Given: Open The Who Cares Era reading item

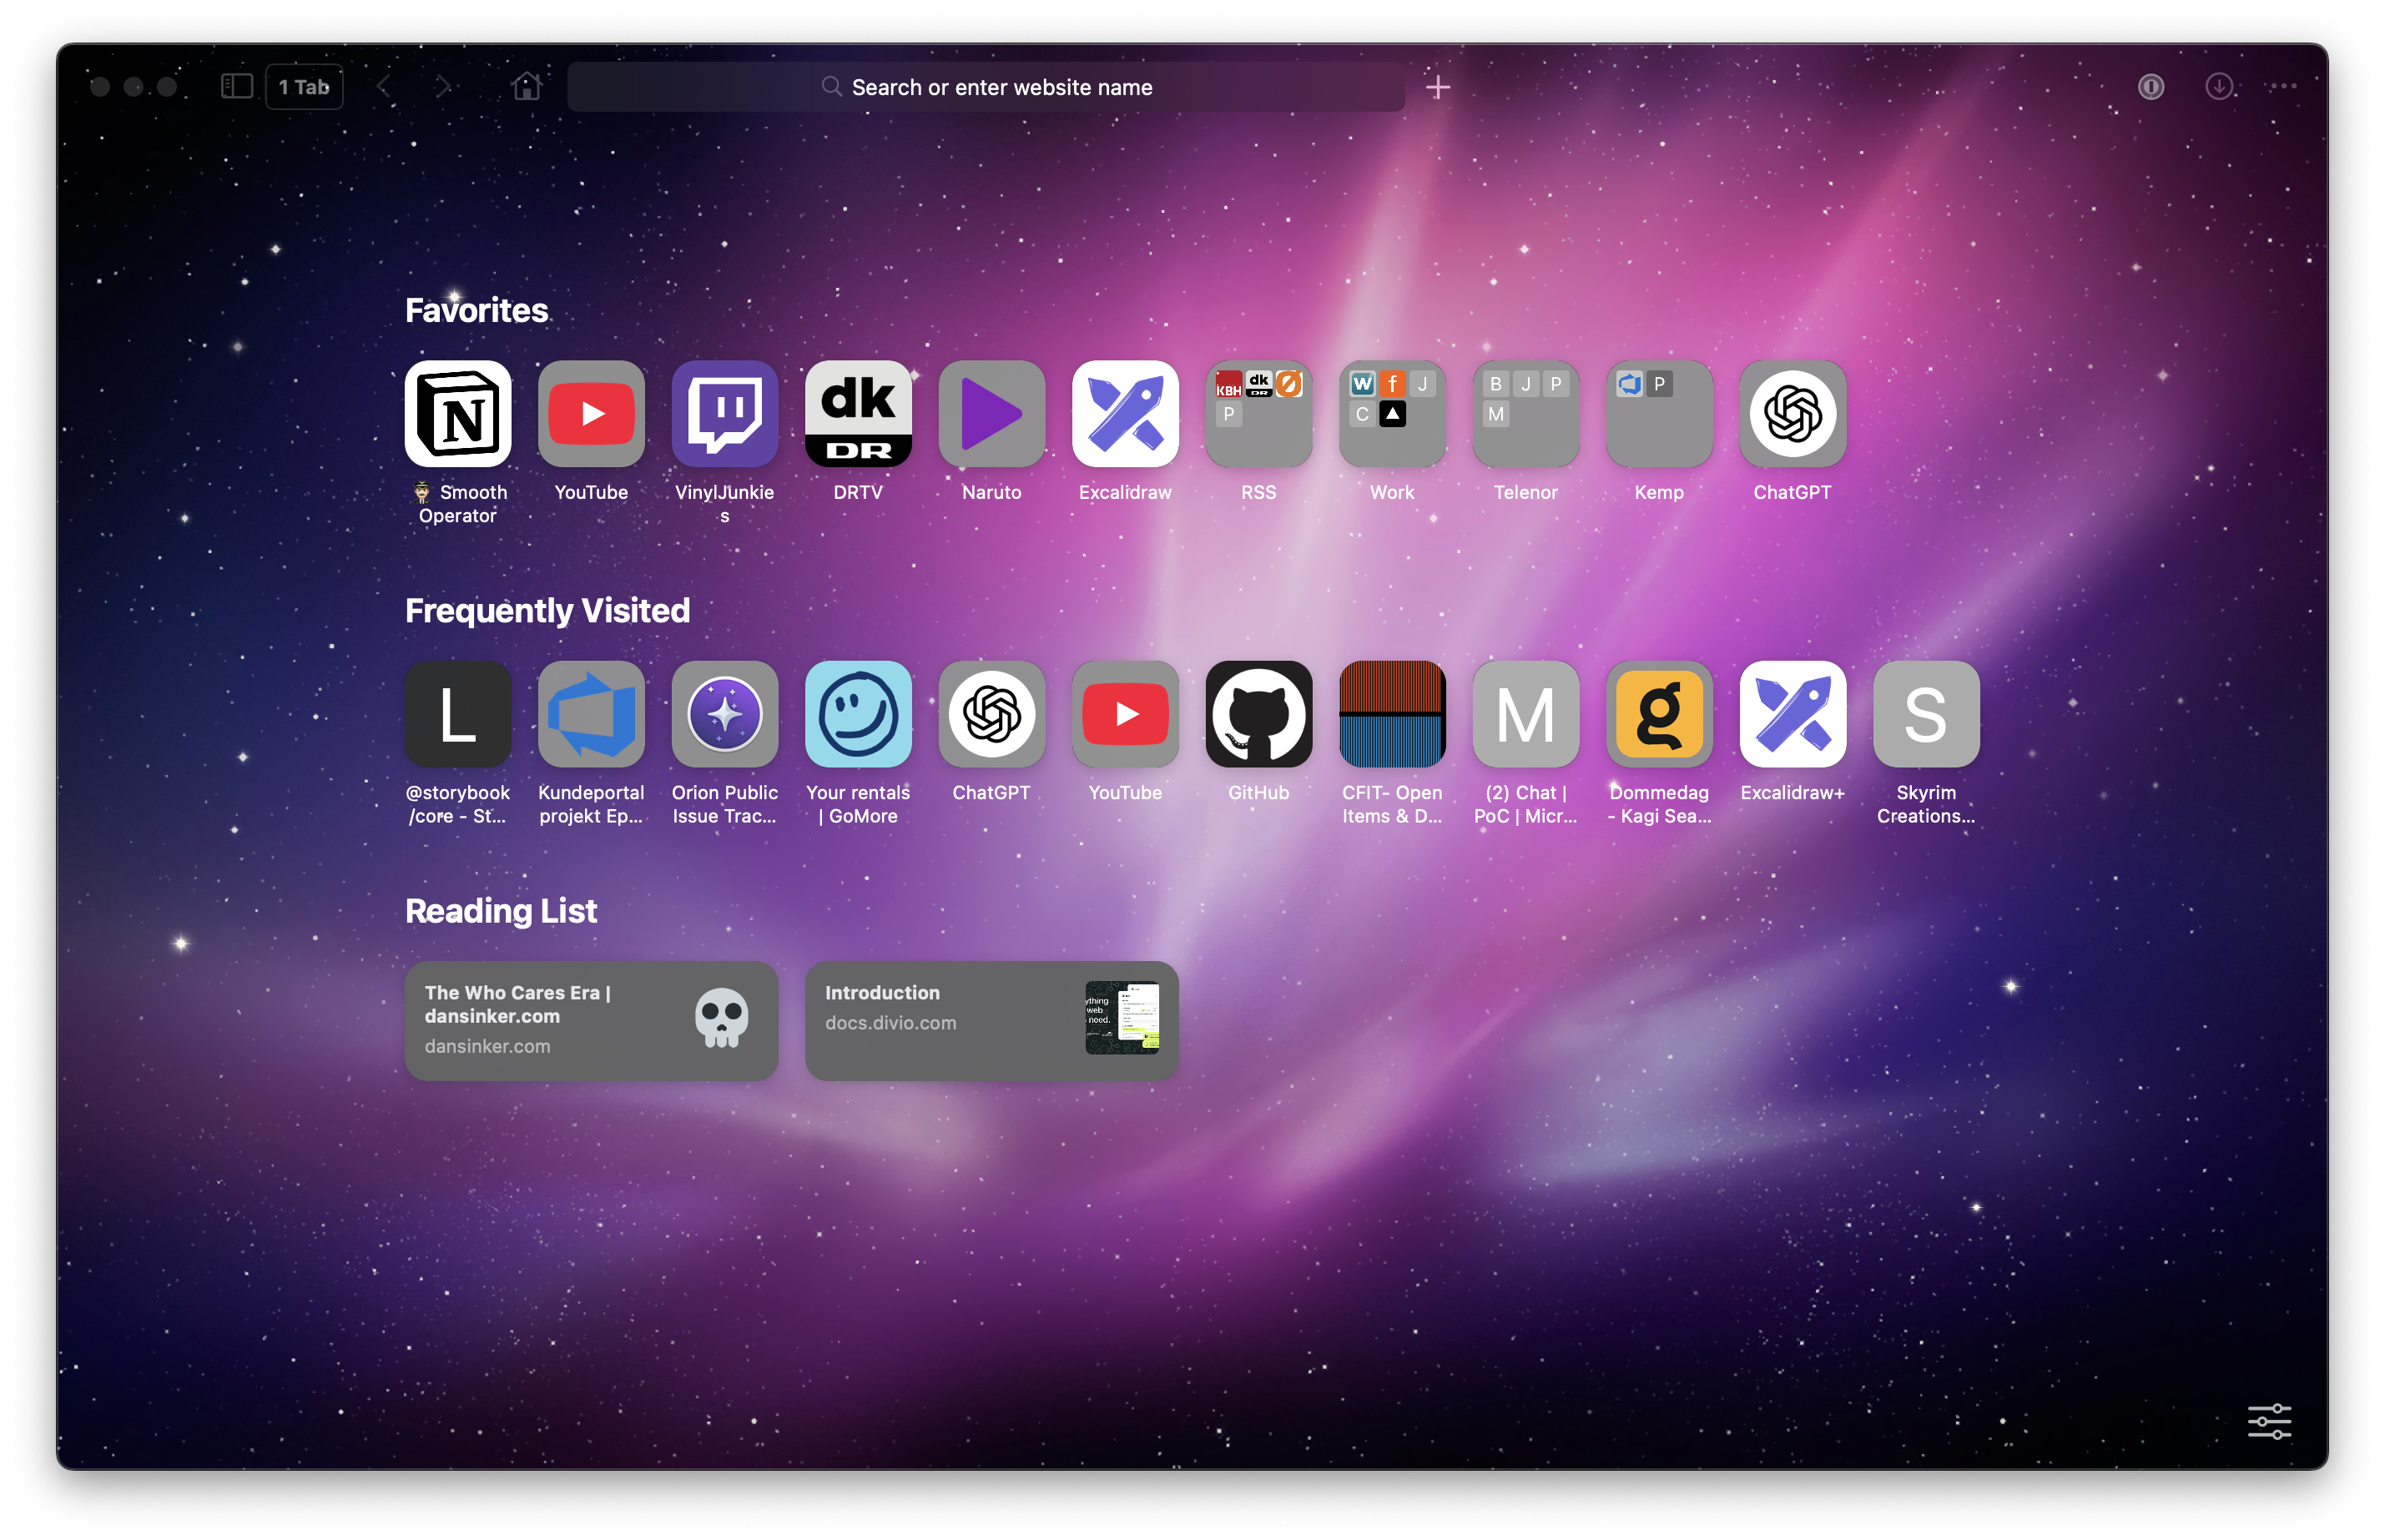Looking at the screenshot, I should click(591, 1020).
